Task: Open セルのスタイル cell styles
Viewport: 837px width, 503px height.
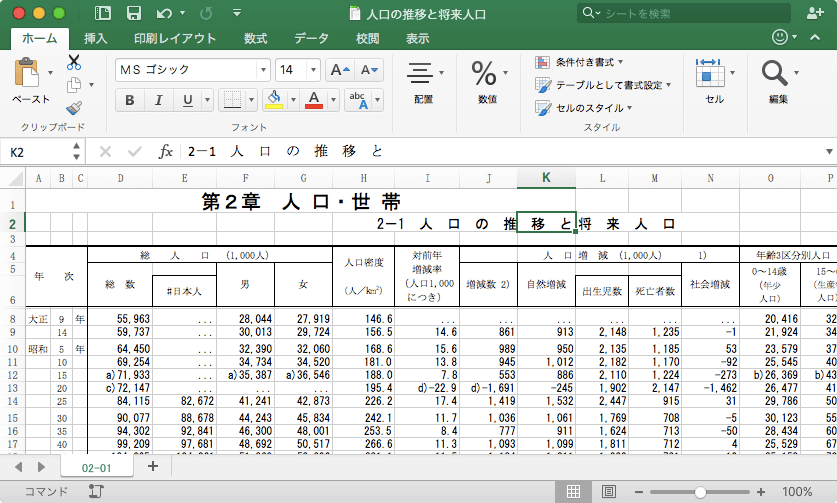Action: coord(584,108)
